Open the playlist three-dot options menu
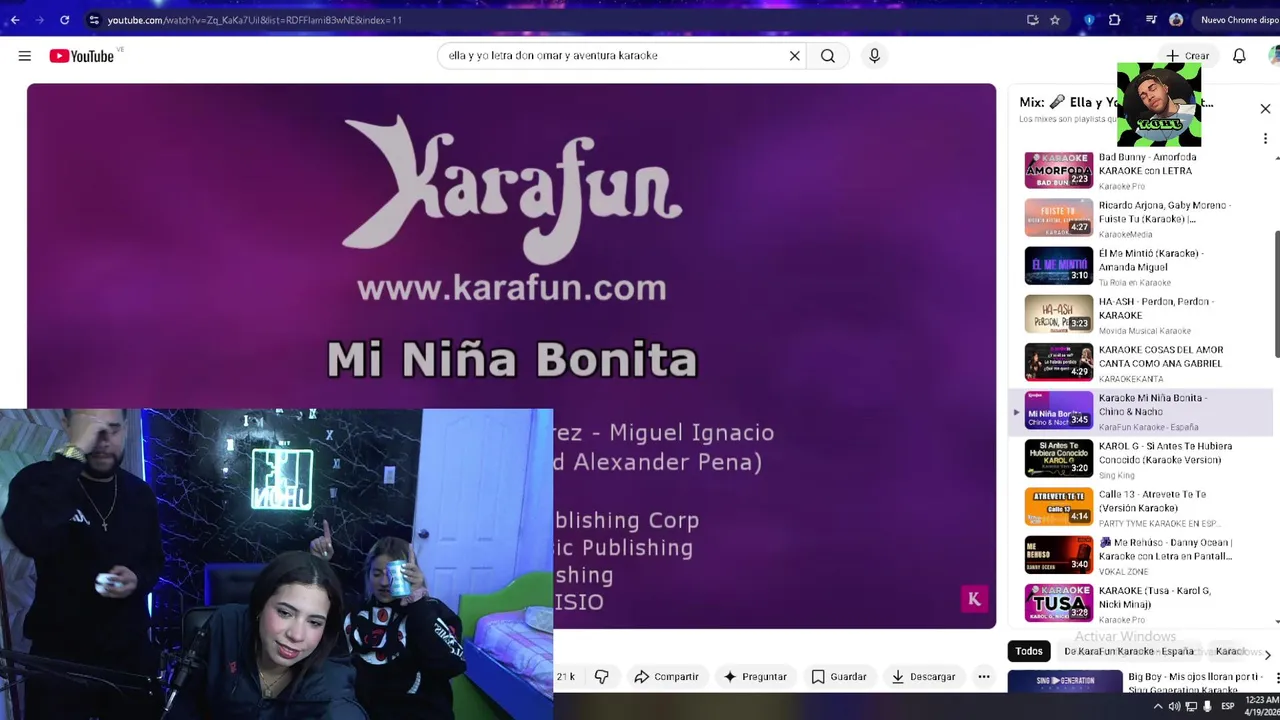This screenshot has width=1280, height=720. [1265, 138]
